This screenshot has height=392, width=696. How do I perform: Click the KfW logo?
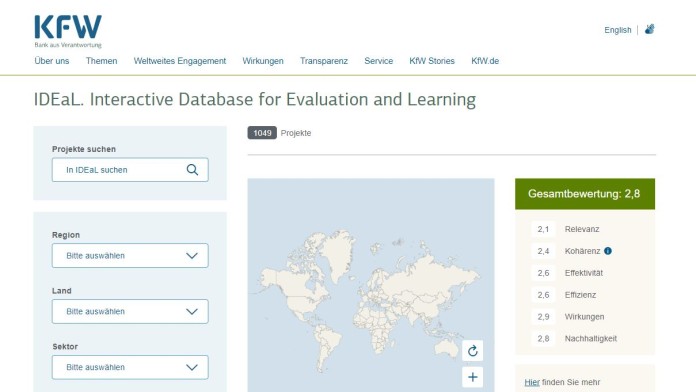68,31
